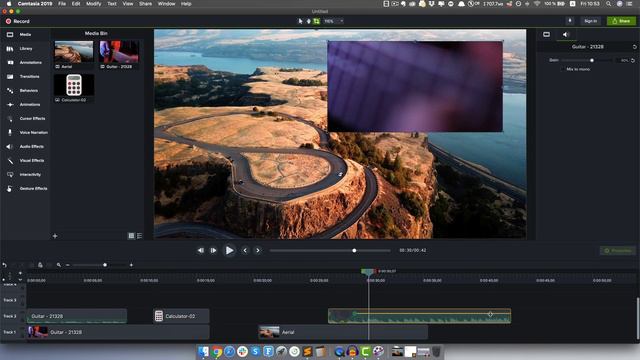Select the highlighted audio clip on Track 2
This screenshot has height=360, width=640.
pos(420,316)
